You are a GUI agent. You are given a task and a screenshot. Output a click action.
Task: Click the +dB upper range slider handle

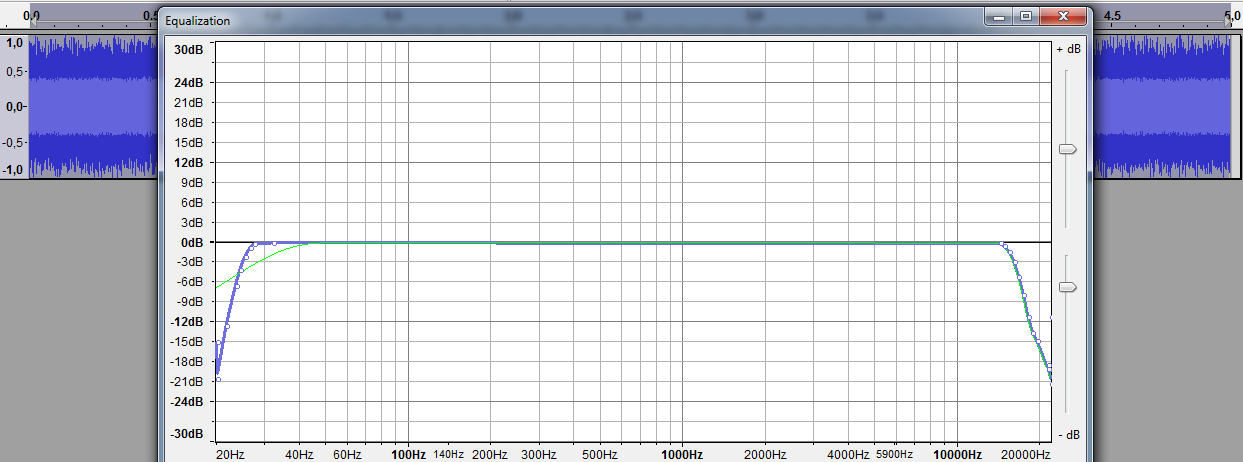pos(1067,149)
